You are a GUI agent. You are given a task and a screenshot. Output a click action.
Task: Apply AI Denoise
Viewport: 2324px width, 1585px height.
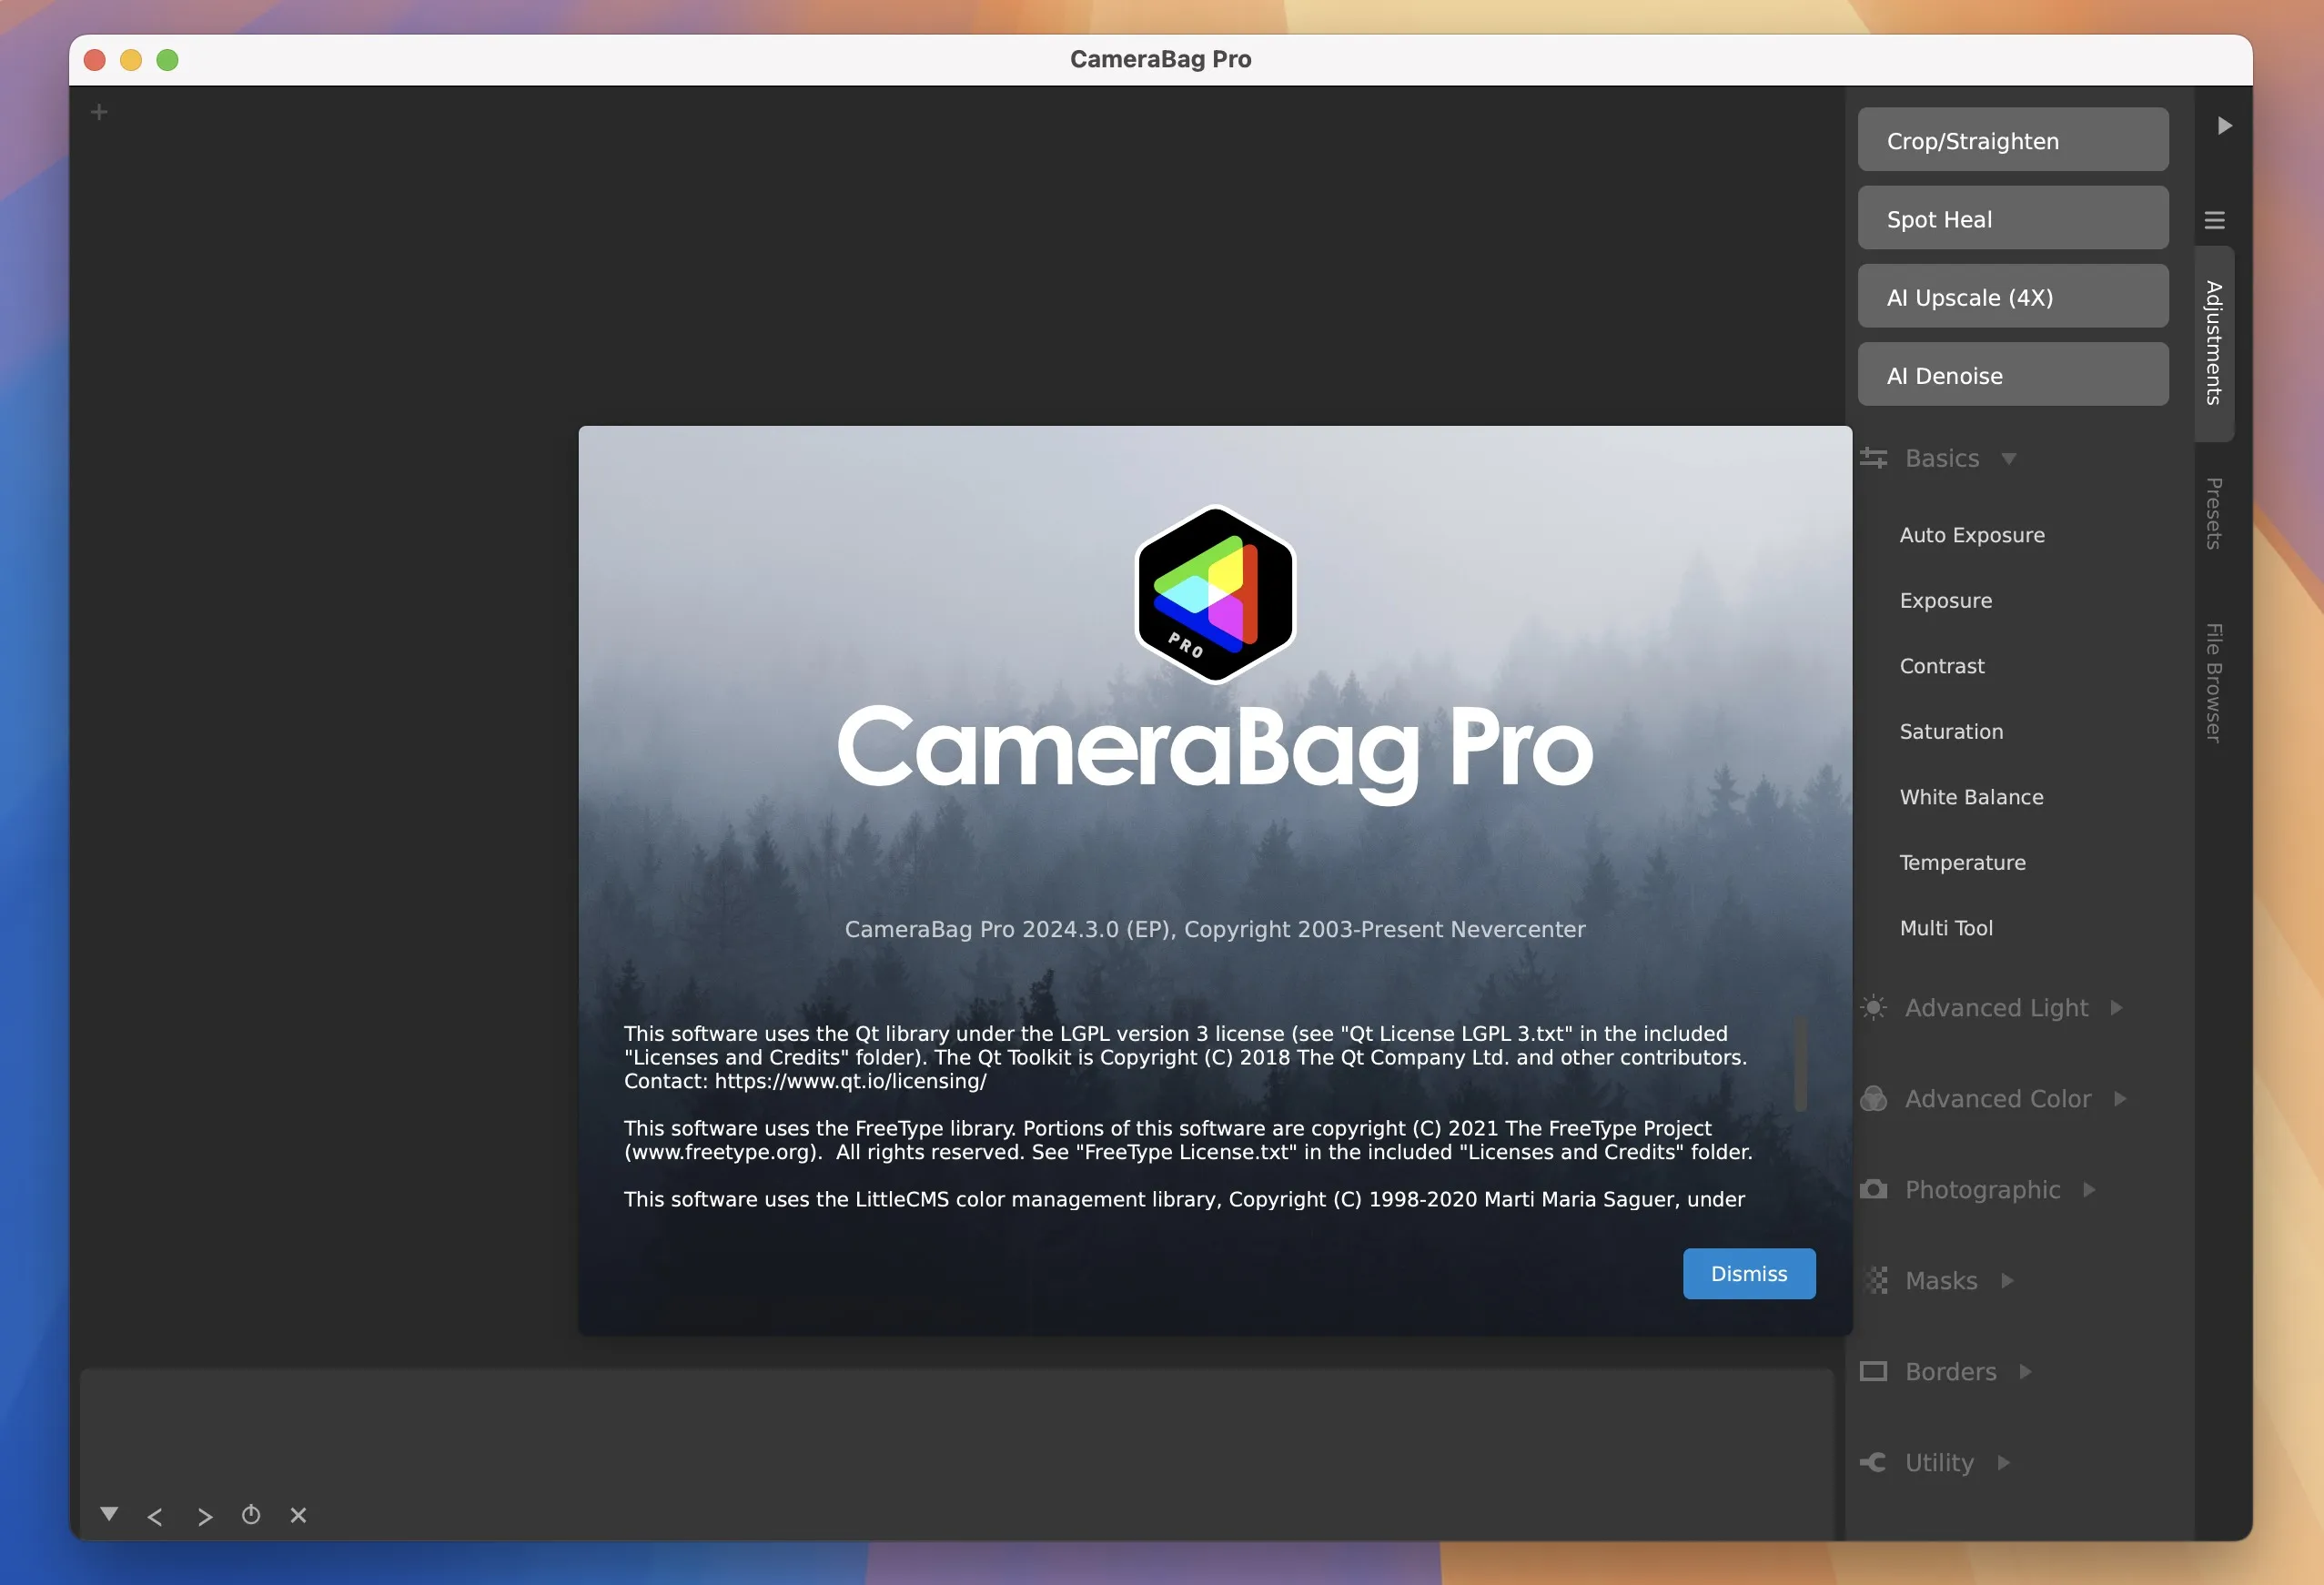tap(2013, 374)
